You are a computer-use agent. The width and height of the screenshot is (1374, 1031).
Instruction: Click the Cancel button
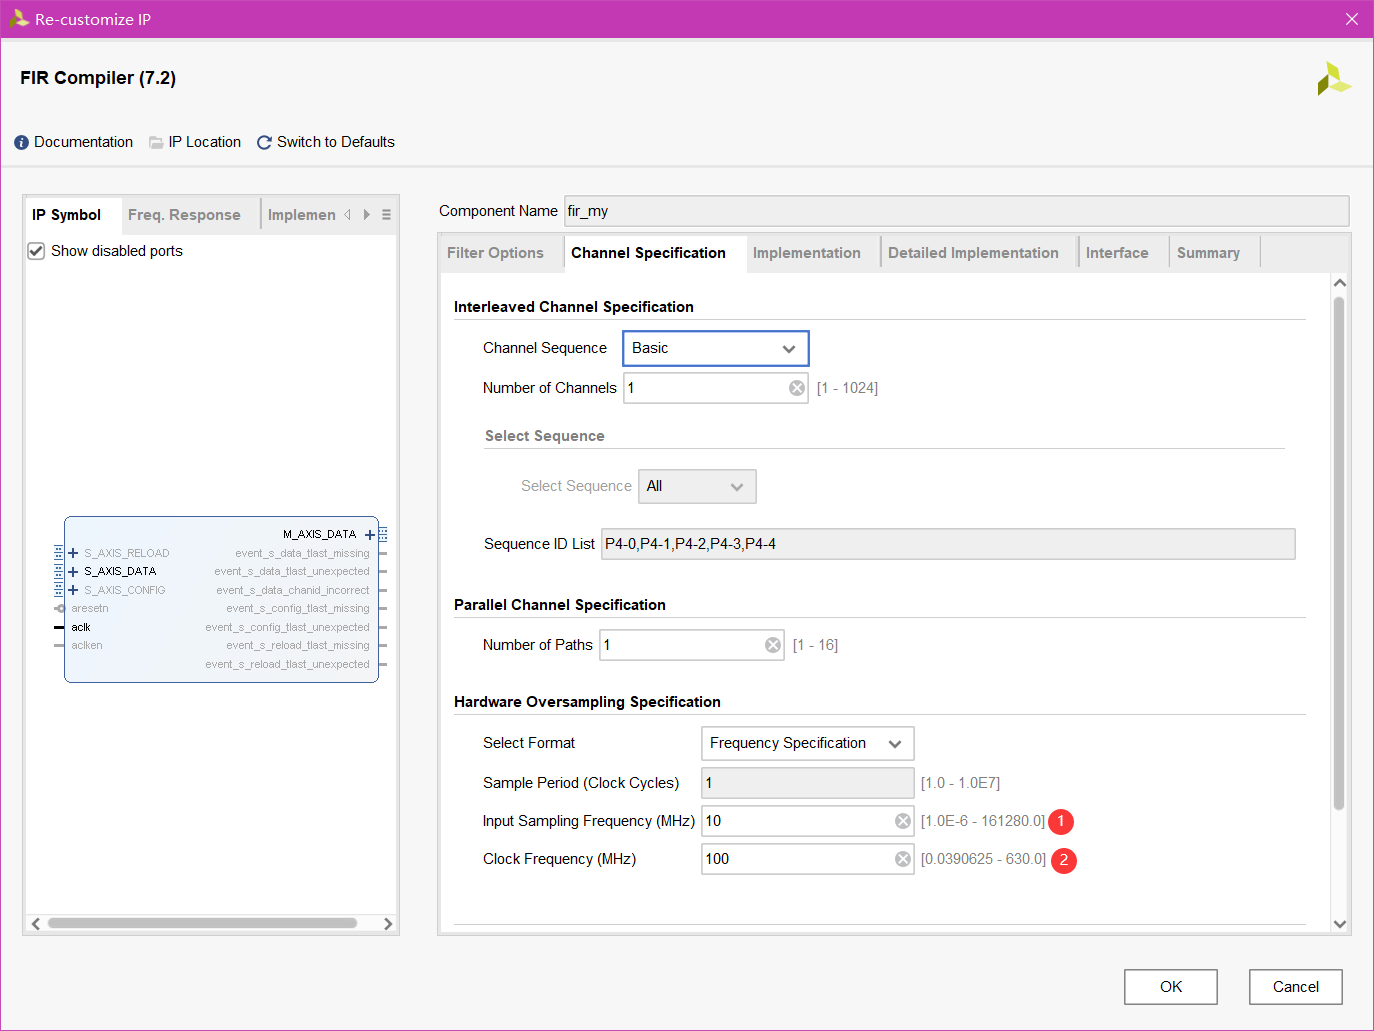pos(1296,987)
